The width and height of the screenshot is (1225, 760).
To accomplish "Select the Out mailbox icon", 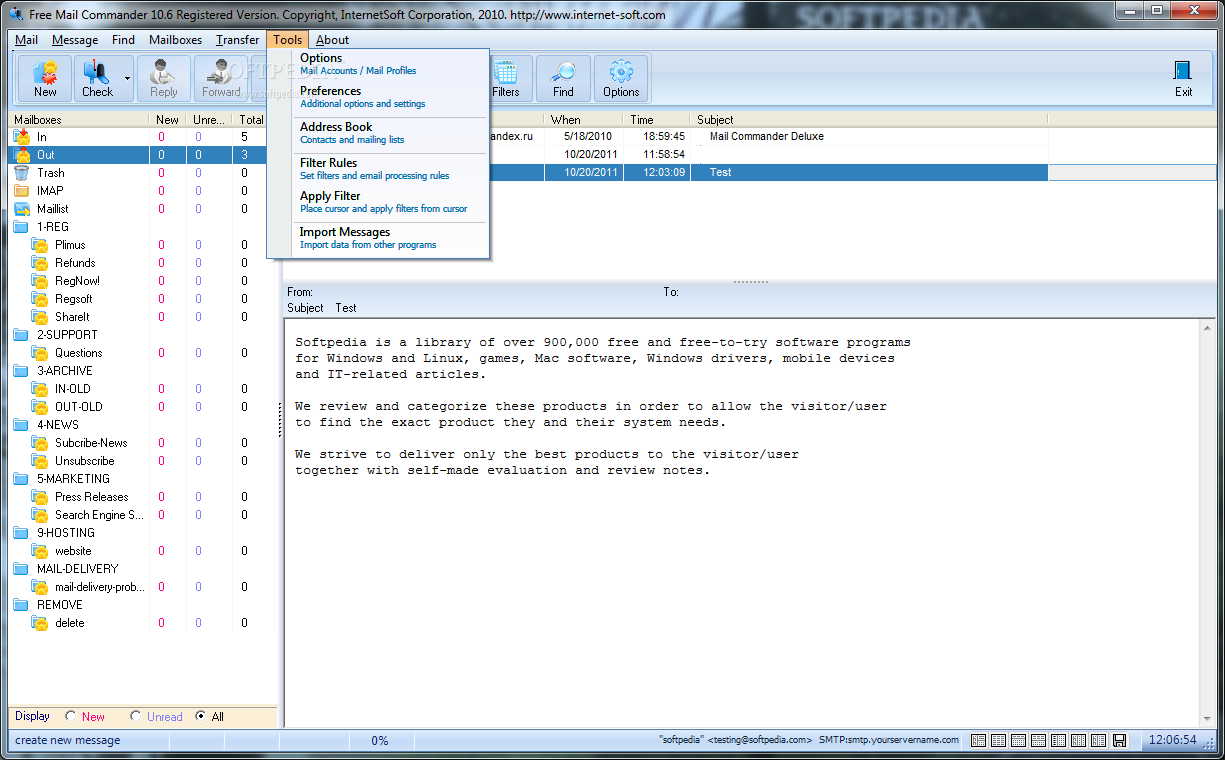I will 21,155.
